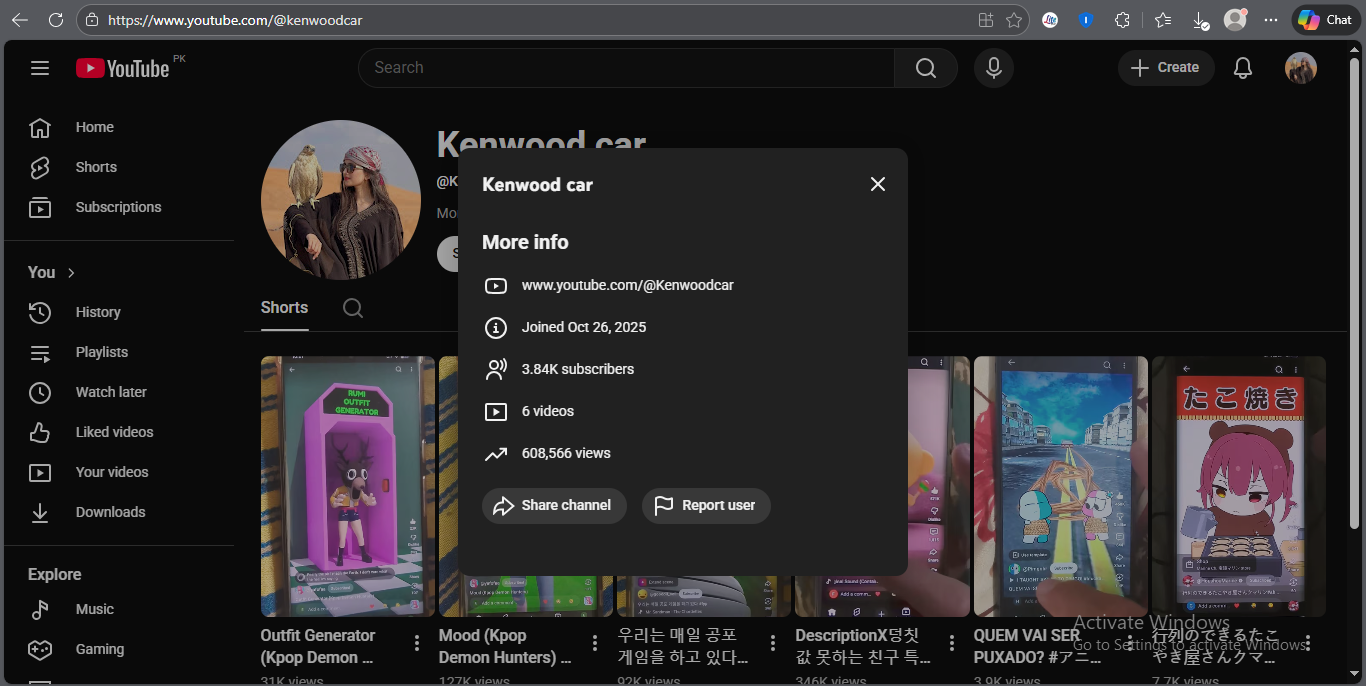
Task: Activate voice search microphone icon
Action: click(994, 68)
